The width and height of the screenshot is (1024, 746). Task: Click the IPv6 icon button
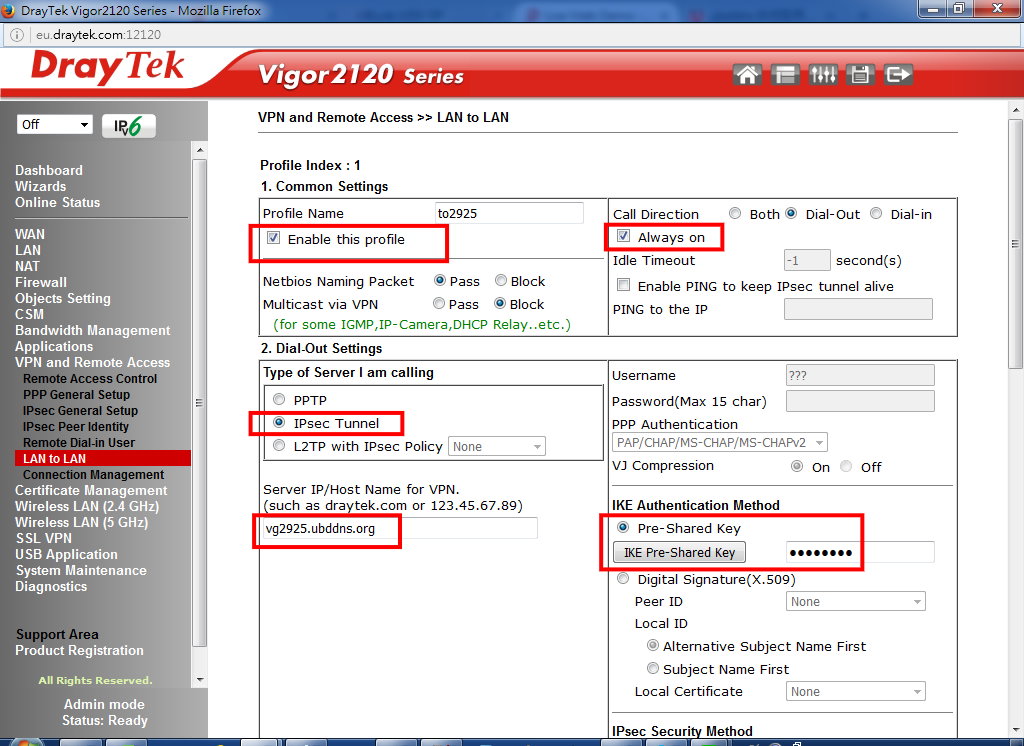(x=128, y=126)
